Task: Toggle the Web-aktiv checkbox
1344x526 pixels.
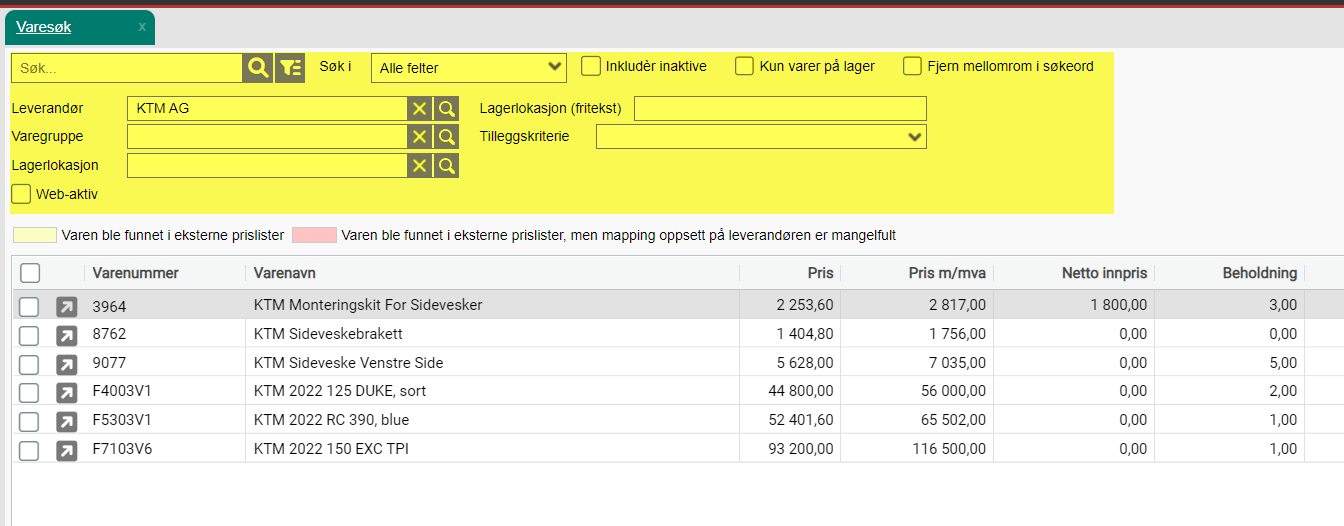Action: coord(21,194)
